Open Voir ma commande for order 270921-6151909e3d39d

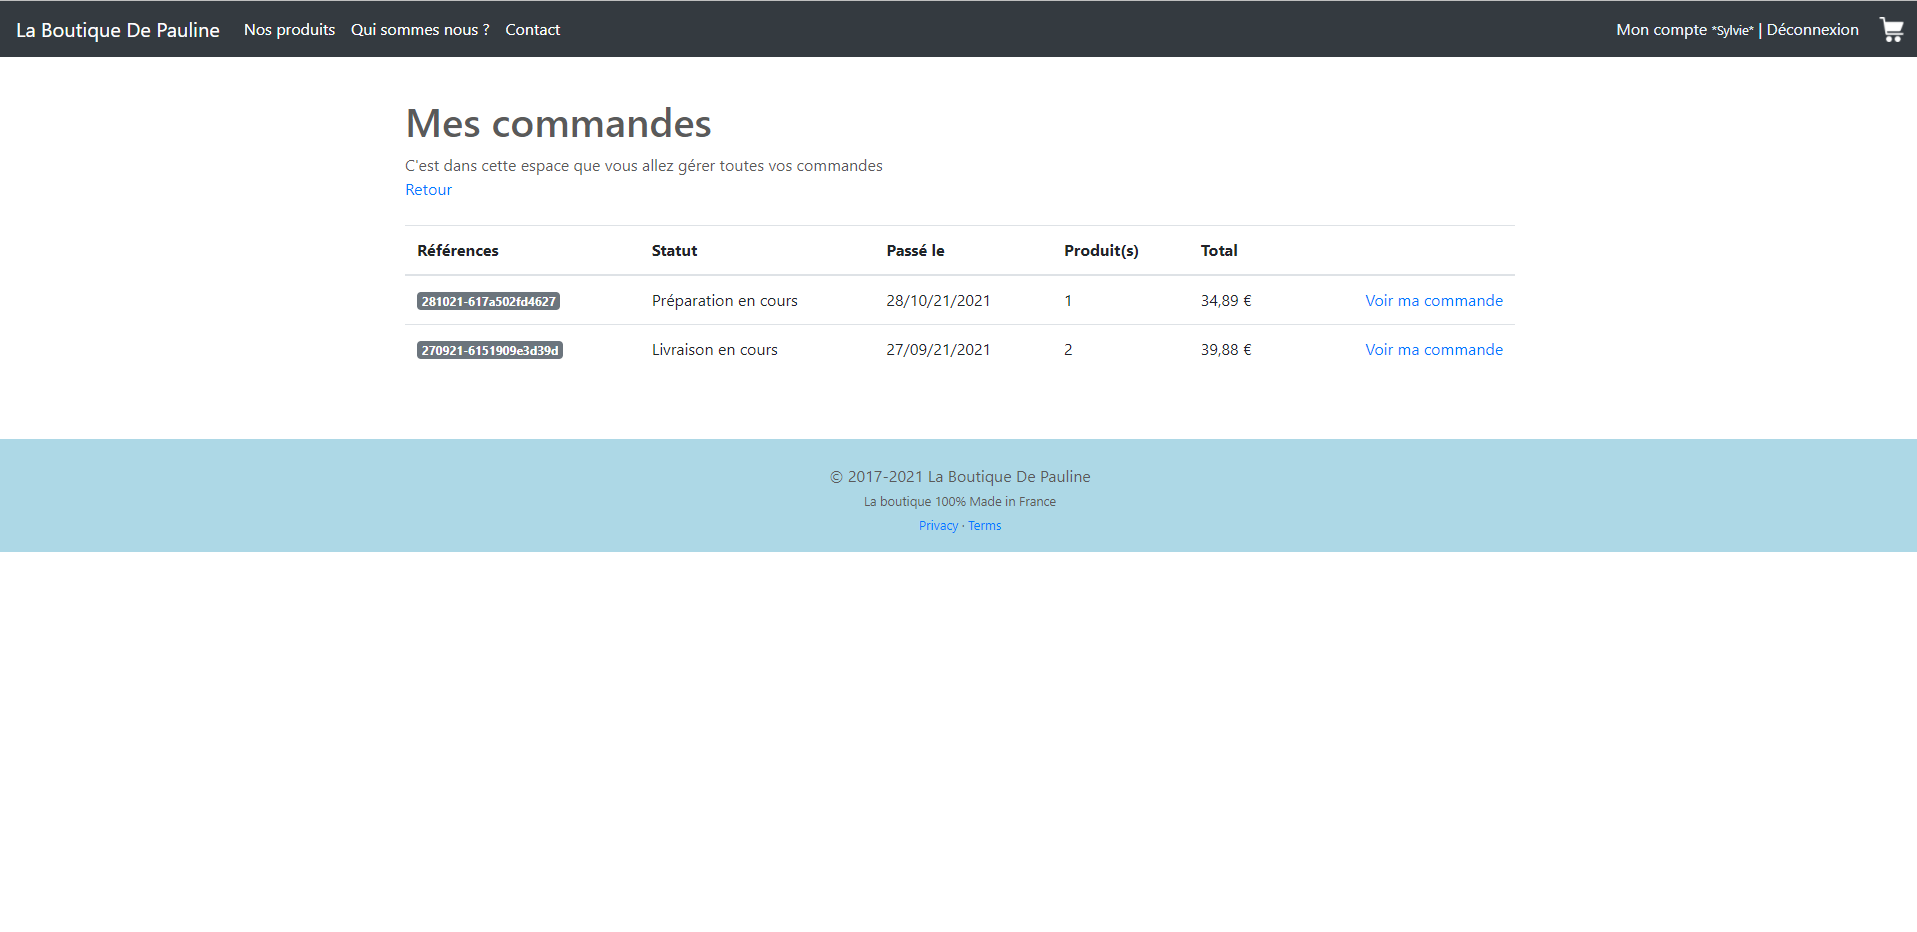tap(1433, 349)
